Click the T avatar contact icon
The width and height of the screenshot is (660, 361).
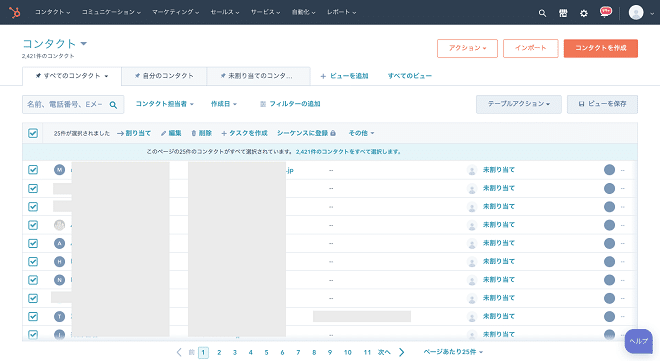59,316
